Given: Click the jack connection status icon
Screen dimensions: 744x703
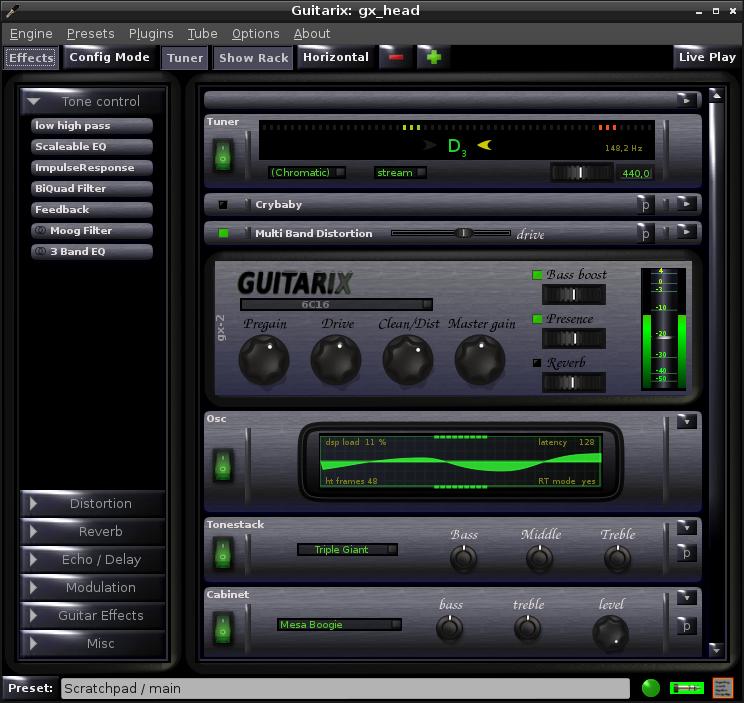Looking at the screenshot, I should pos(686,688).
